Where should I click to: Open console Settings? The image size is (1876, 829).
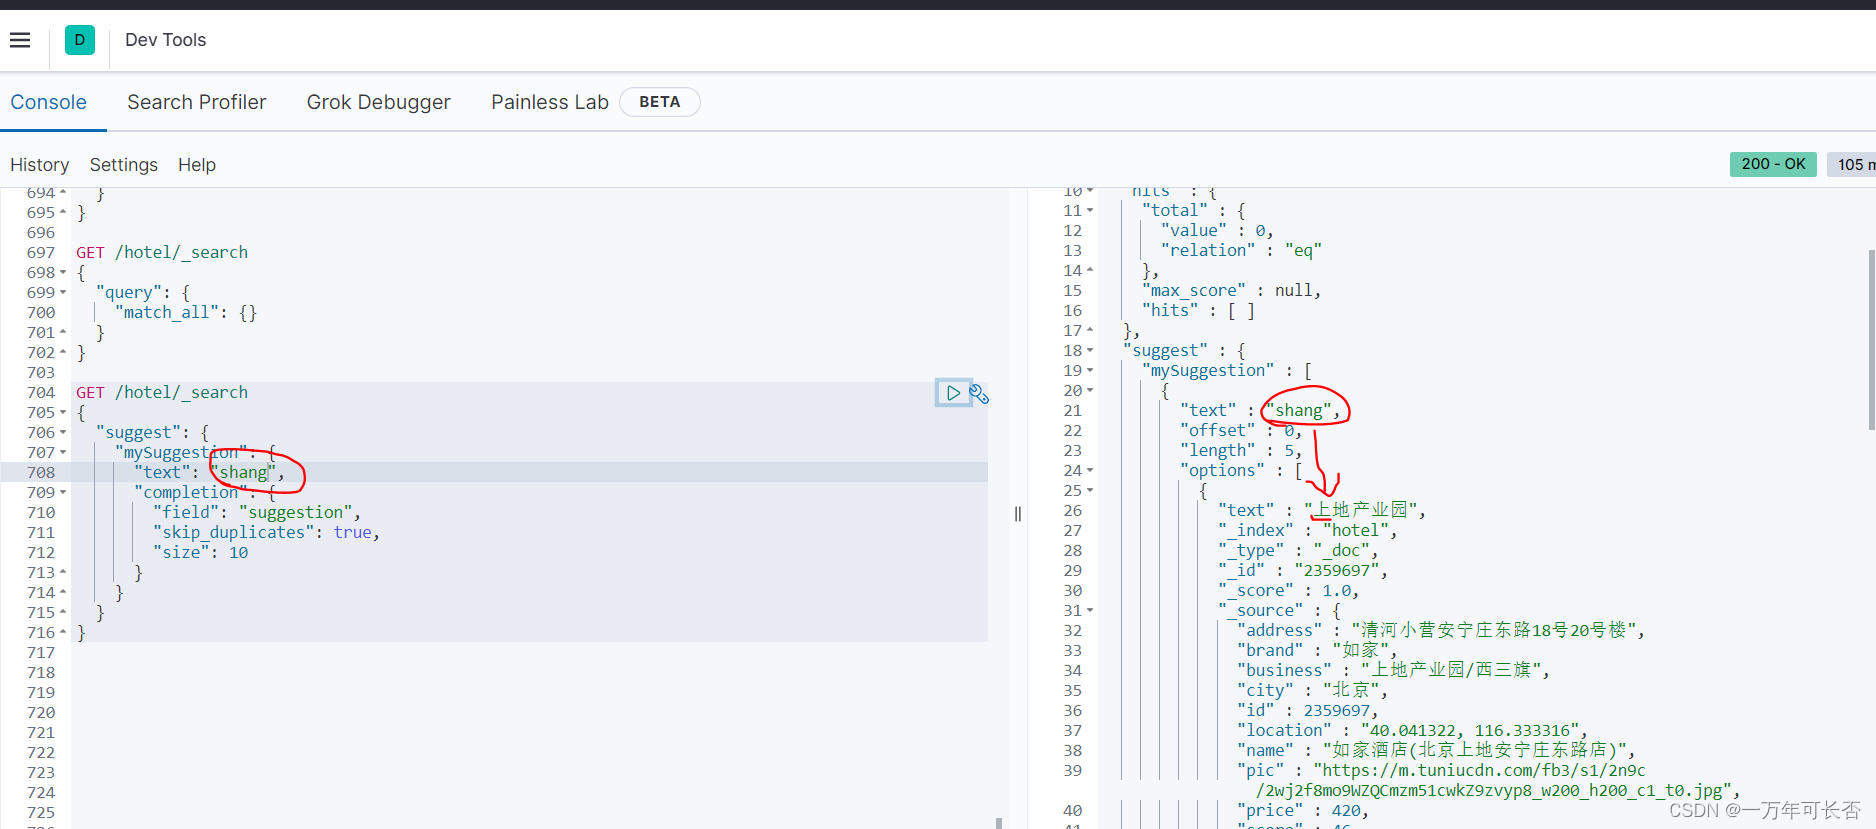[x=124, y=165]
